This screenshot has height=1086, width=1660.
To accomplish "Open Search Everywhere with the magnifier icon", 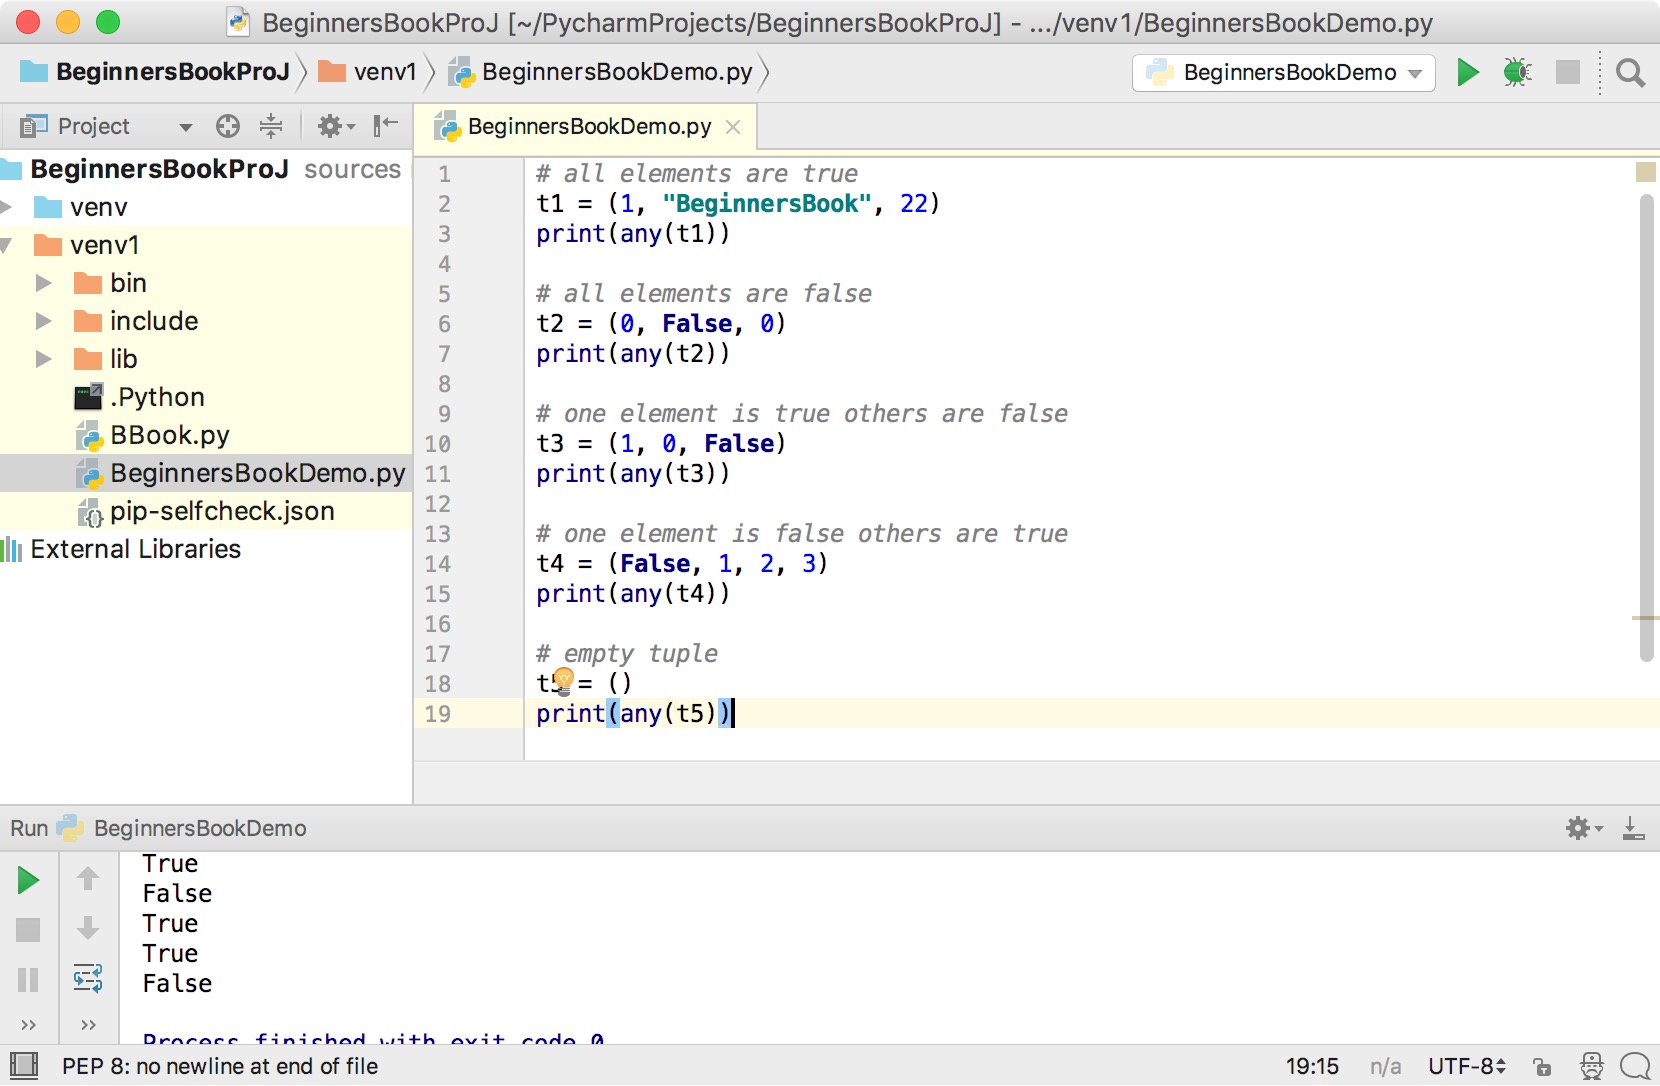I will [1629, 72].
